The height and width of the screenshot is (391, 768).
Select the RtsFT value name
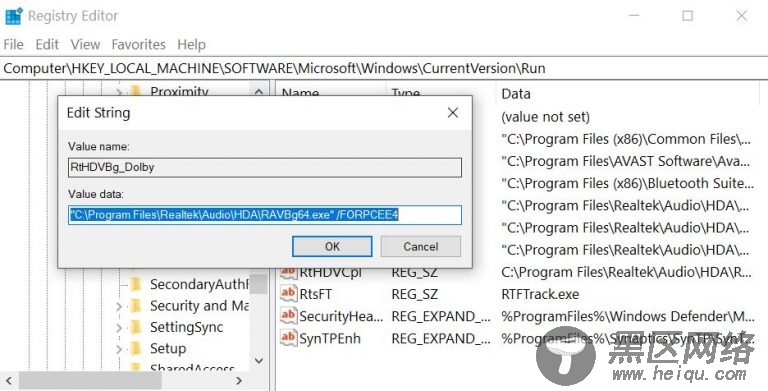(315, 294)
